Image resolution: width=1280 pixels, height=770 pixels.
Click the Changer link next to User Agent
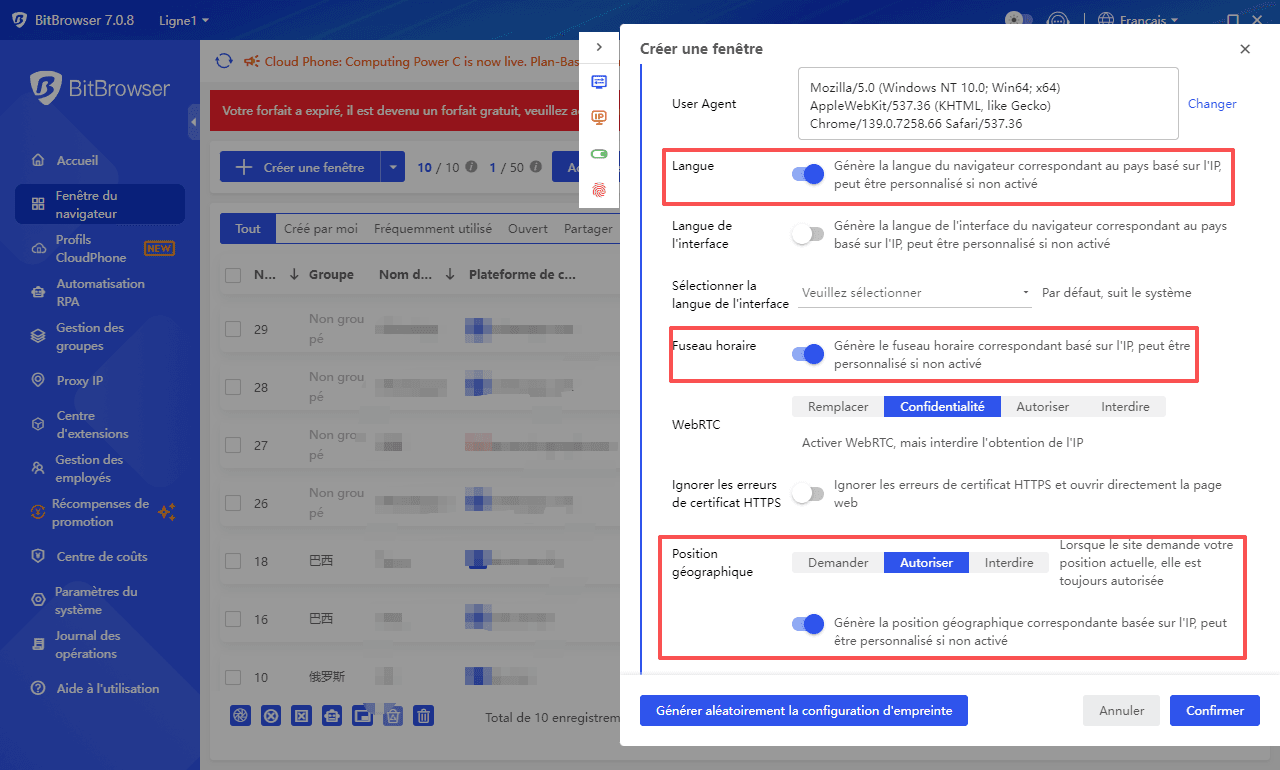tap(1211, 103)
